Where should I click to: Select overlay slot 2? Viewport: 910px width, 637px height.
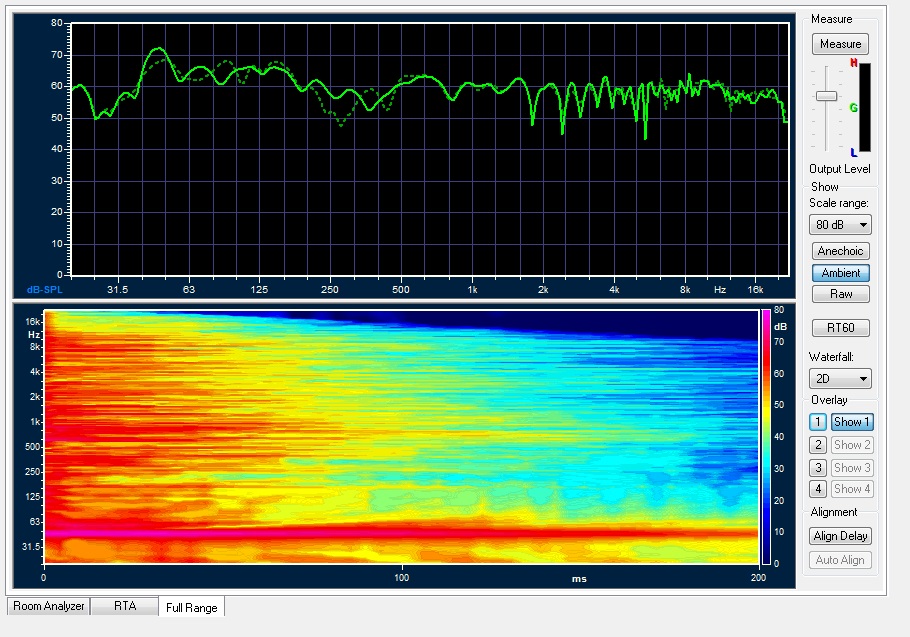coord(818,445)
